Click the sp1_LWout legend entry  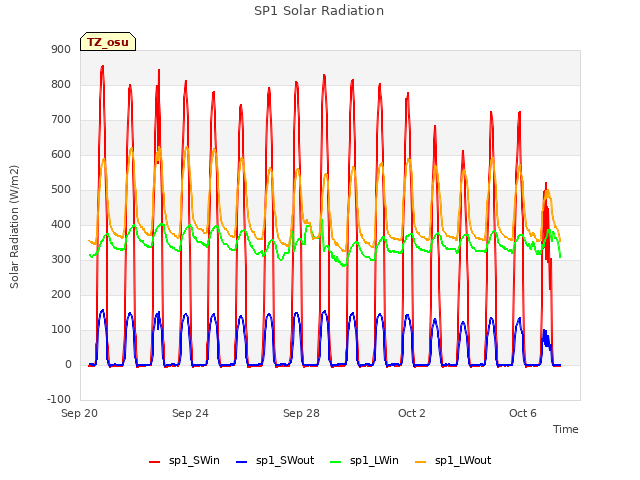(453, 461)
